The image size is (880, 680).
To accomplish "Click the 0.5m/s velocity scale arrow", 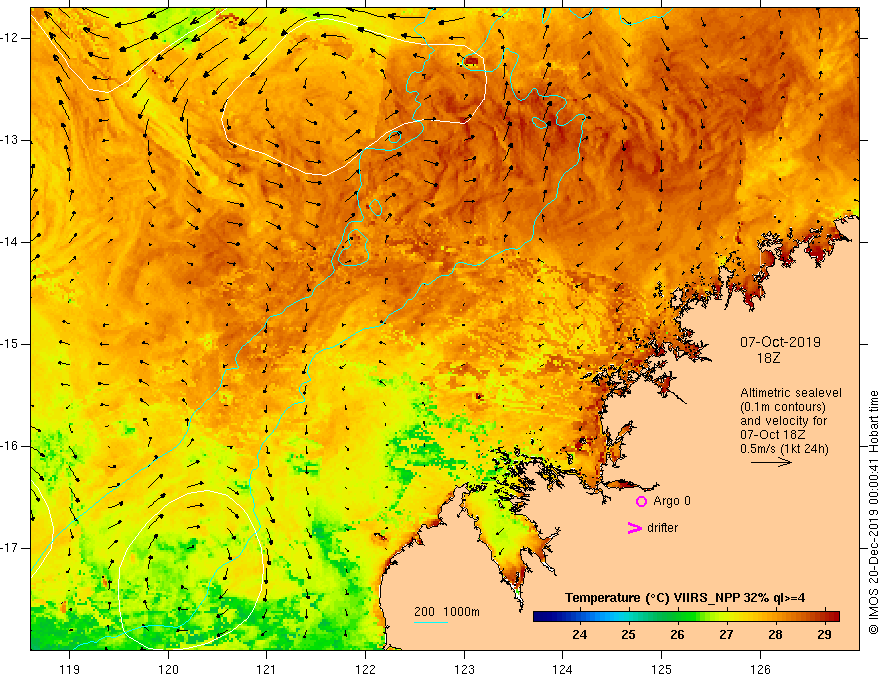I will (771, 462).
